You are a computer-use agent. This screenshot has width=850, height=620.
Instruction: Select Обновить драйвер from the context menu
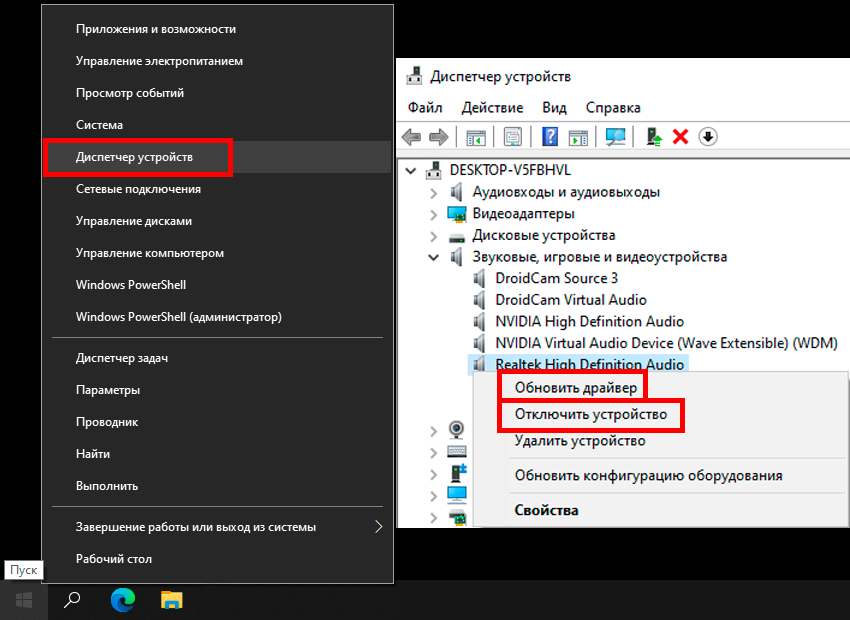pyautogui.click(x=574, y=387)
